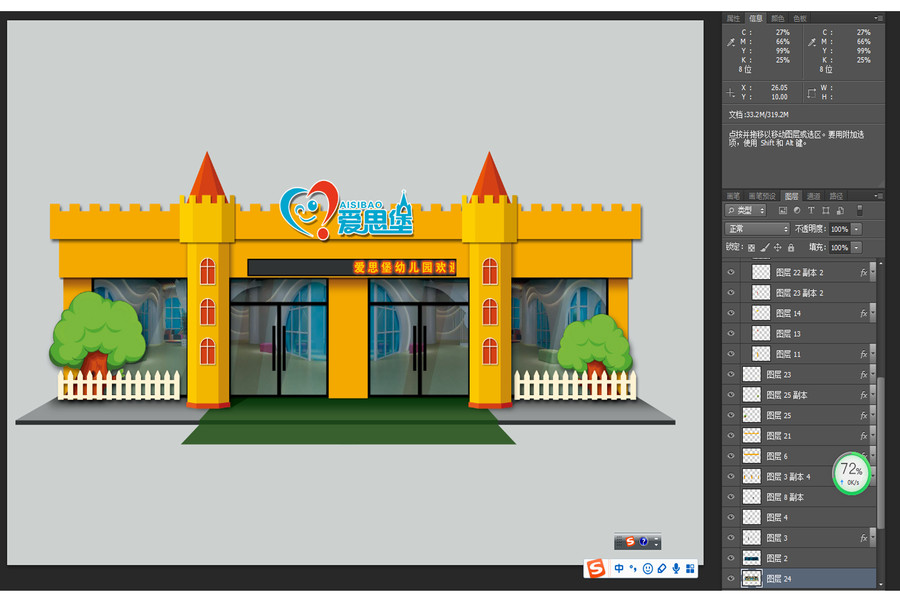This screenshot has height=600, width=900.
Task: Open the Layers panel flyout menu
Action: tap(878, 196)
